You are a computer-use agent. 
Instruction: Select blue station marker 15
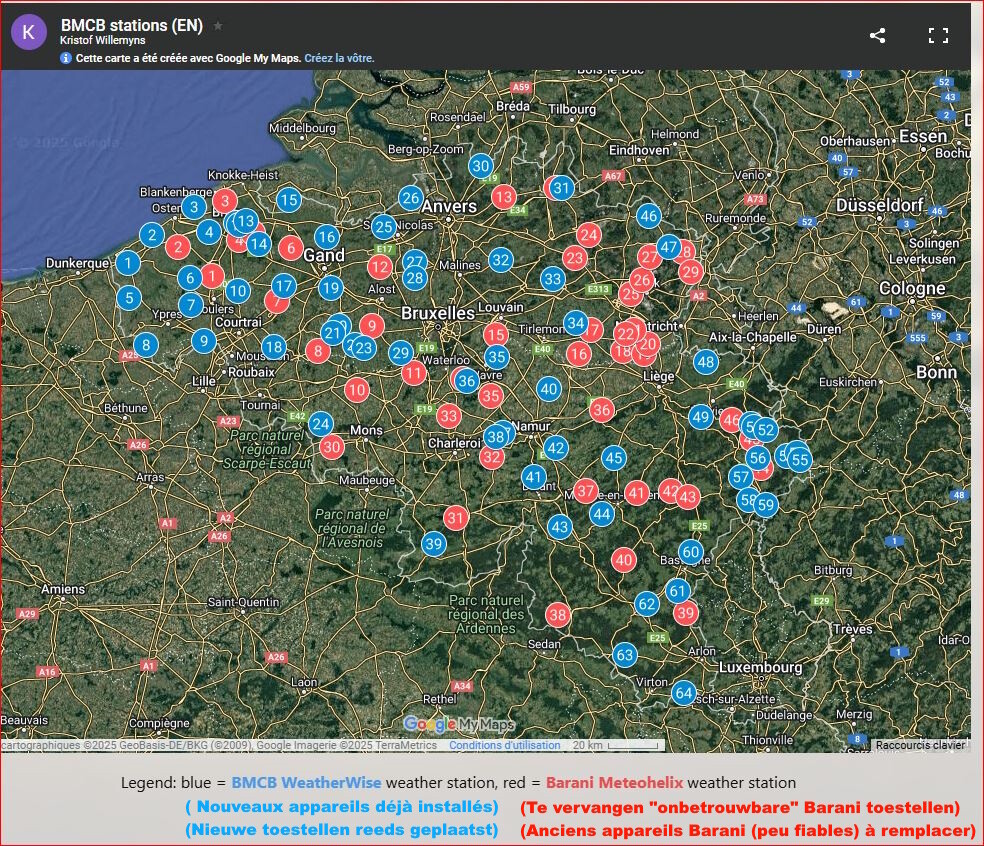(x=289, y=201)
